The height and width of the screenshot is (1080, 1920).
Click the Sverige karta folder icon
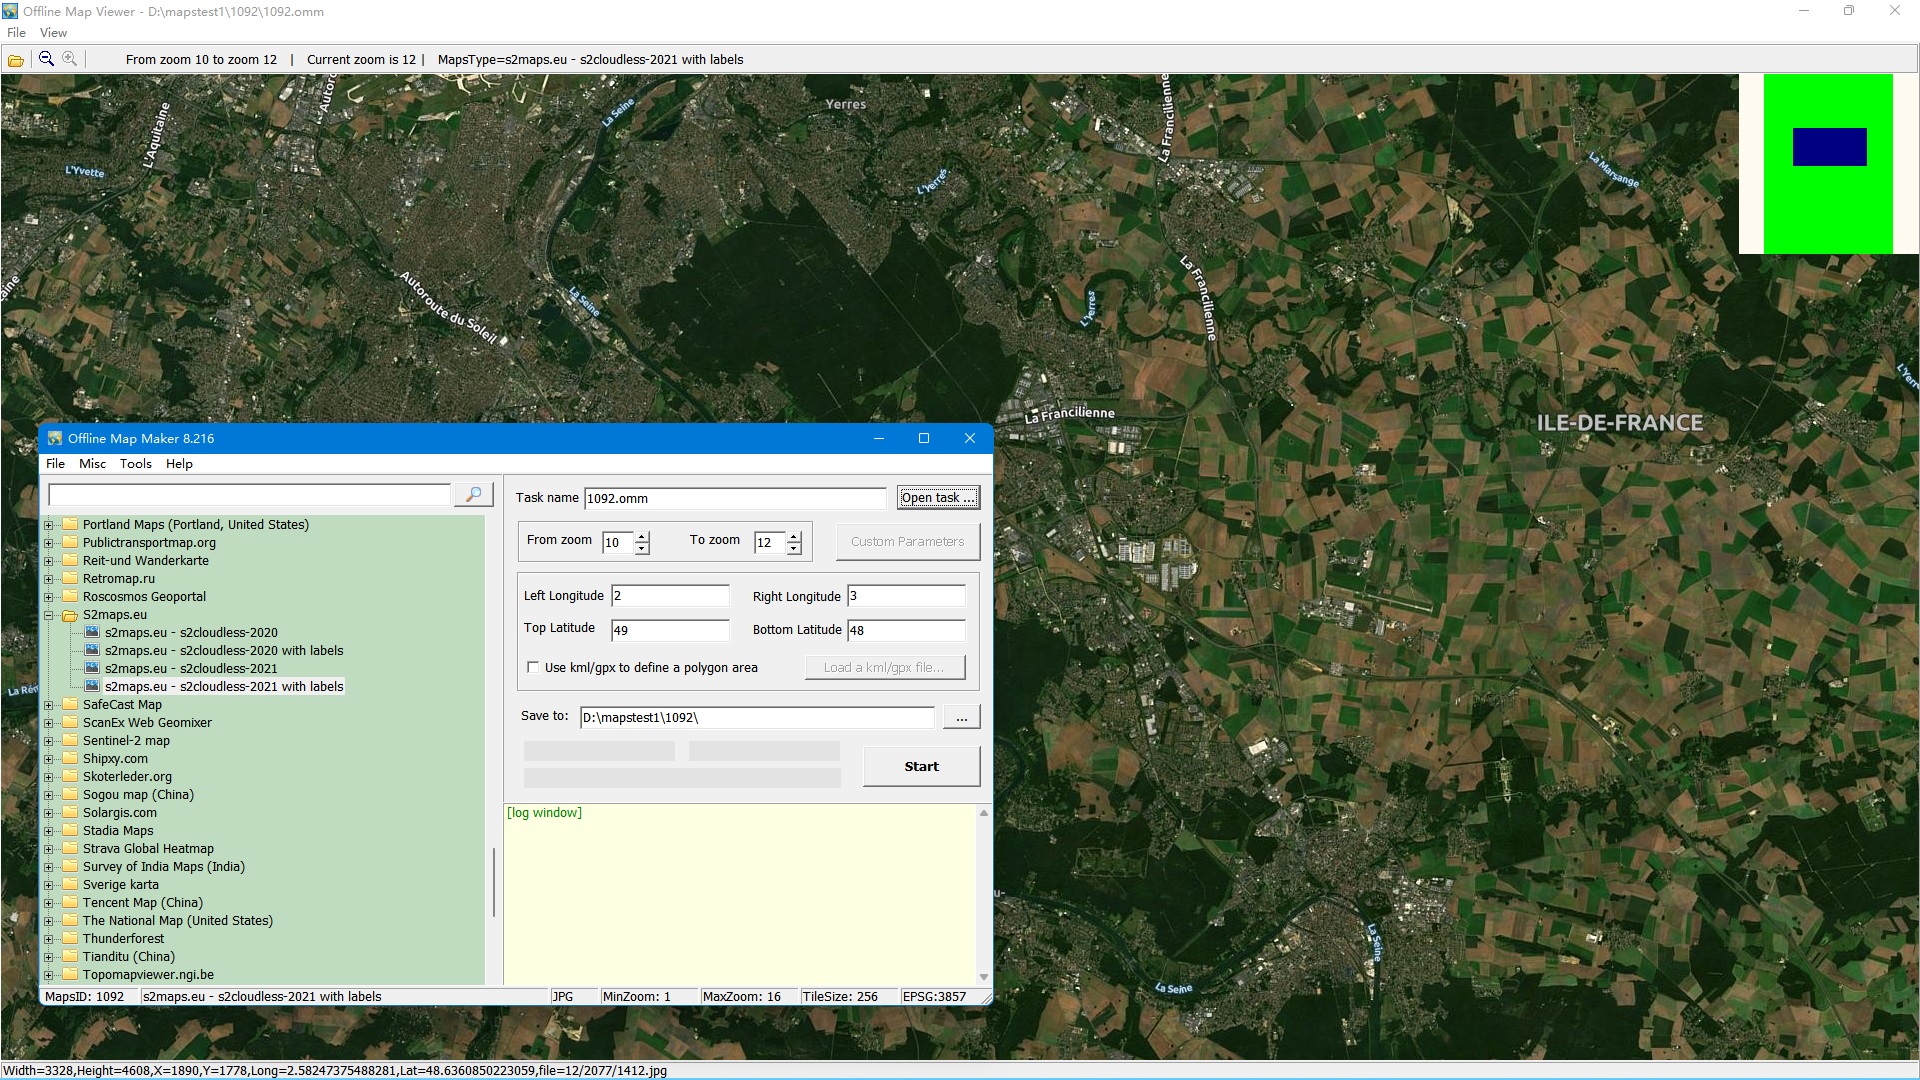(70, 884)
